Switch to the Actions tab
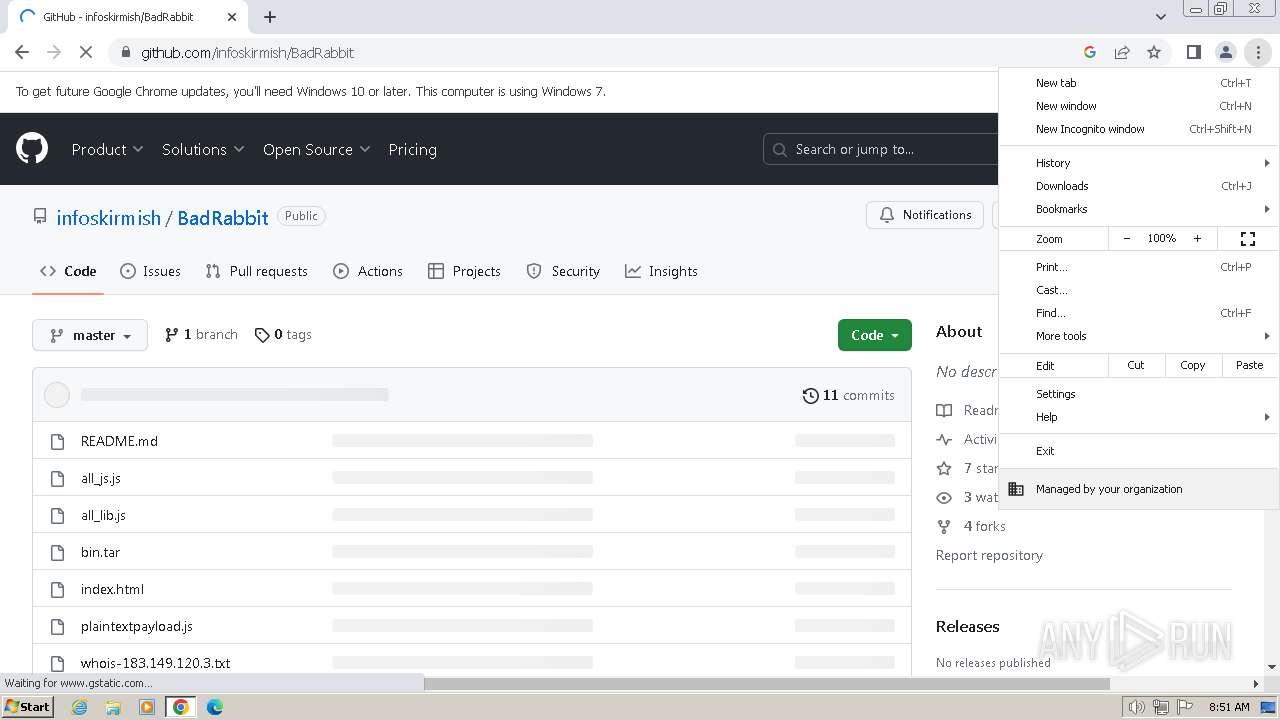The height and width of the screenshot is (720, 1280). click(368, 271)
